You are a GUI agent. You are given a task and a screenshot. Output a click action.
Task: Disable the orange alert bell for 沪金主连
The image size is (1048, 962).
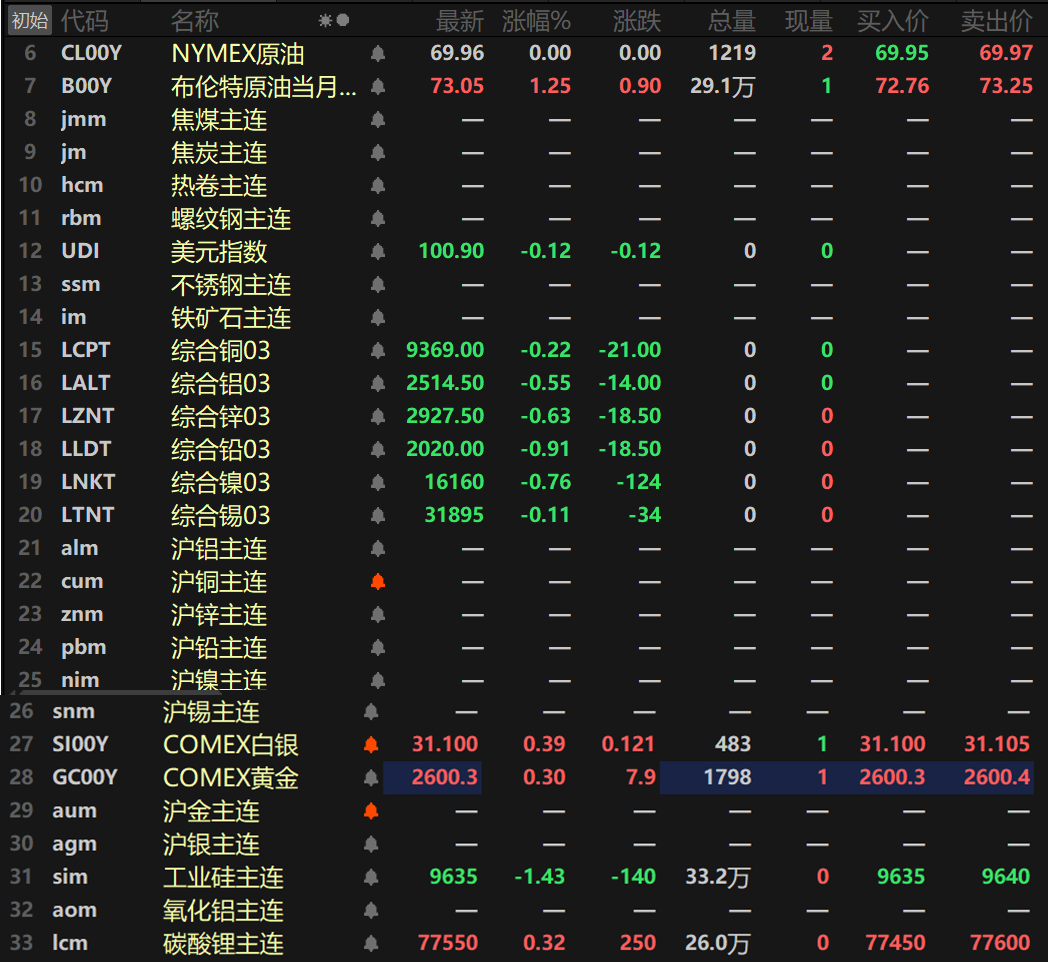click(371, 811)
